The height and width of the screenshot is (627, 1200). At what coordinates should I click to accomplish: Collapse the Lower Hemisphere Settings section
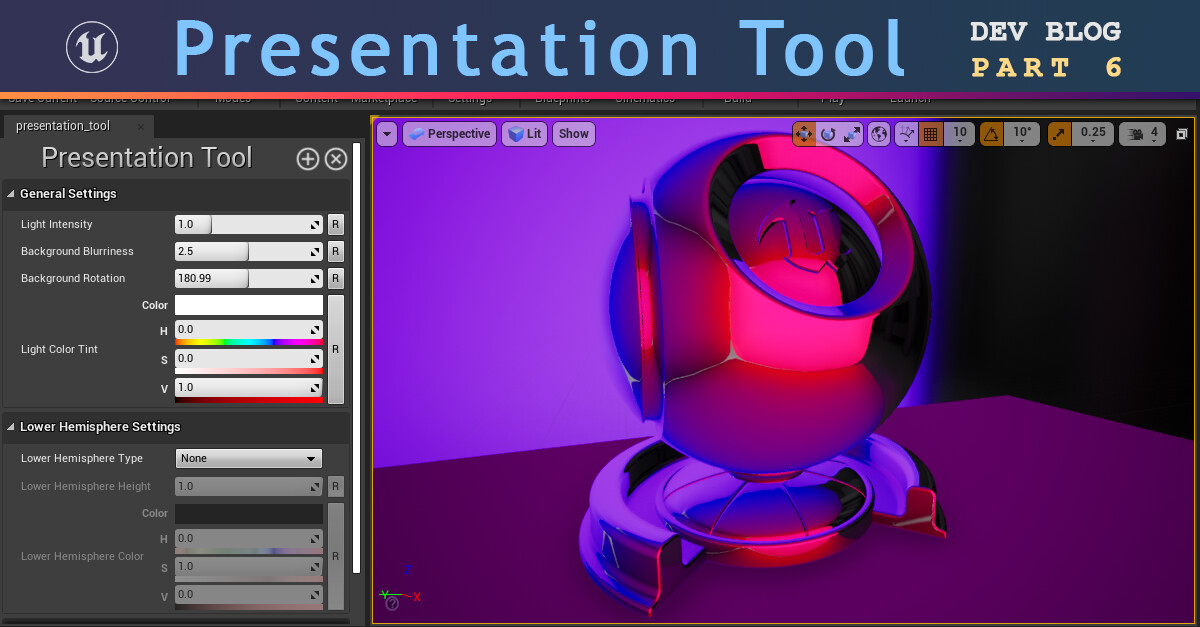[10, 426]
